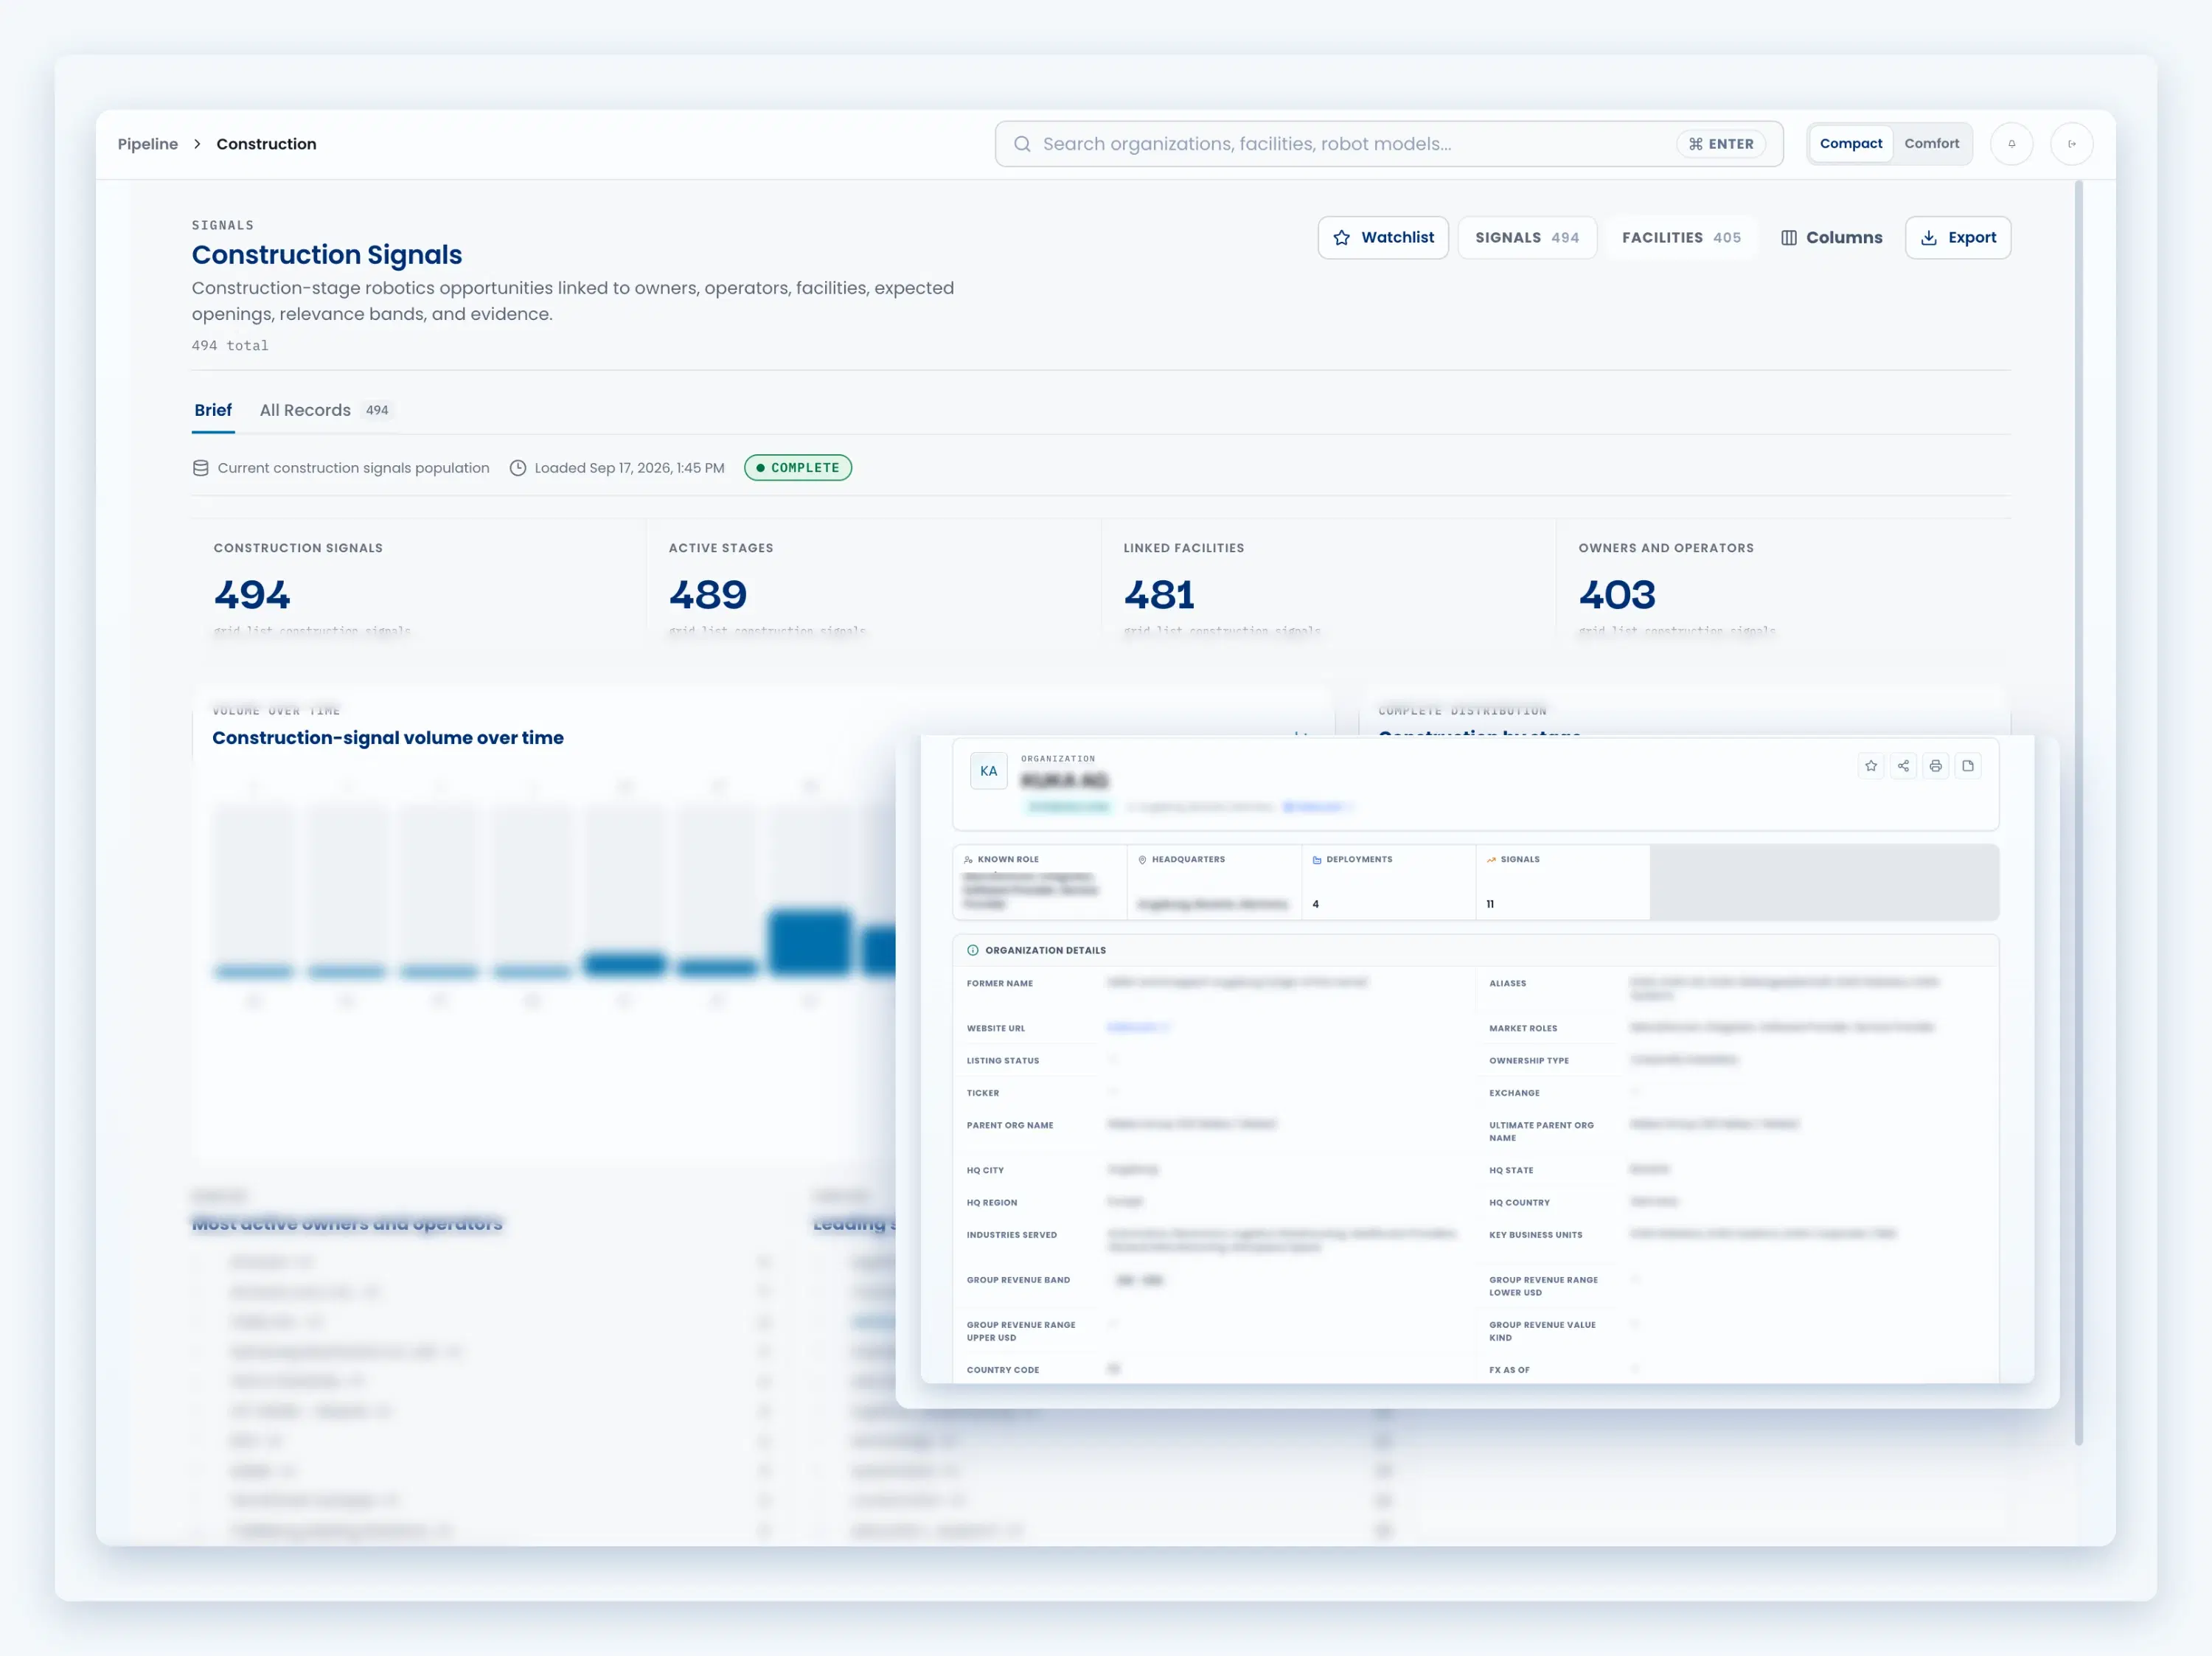The image size is (2212, 1656).
Task: Click the COMPLETE status badge
Action: coord(798,468)
